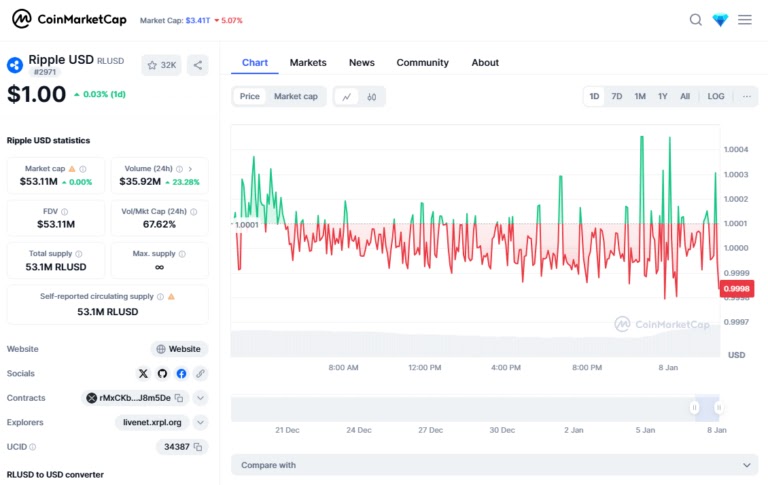Screen dimensions: 768x485
Task: Open the X (Twitter) social icon
Action: 143,374
